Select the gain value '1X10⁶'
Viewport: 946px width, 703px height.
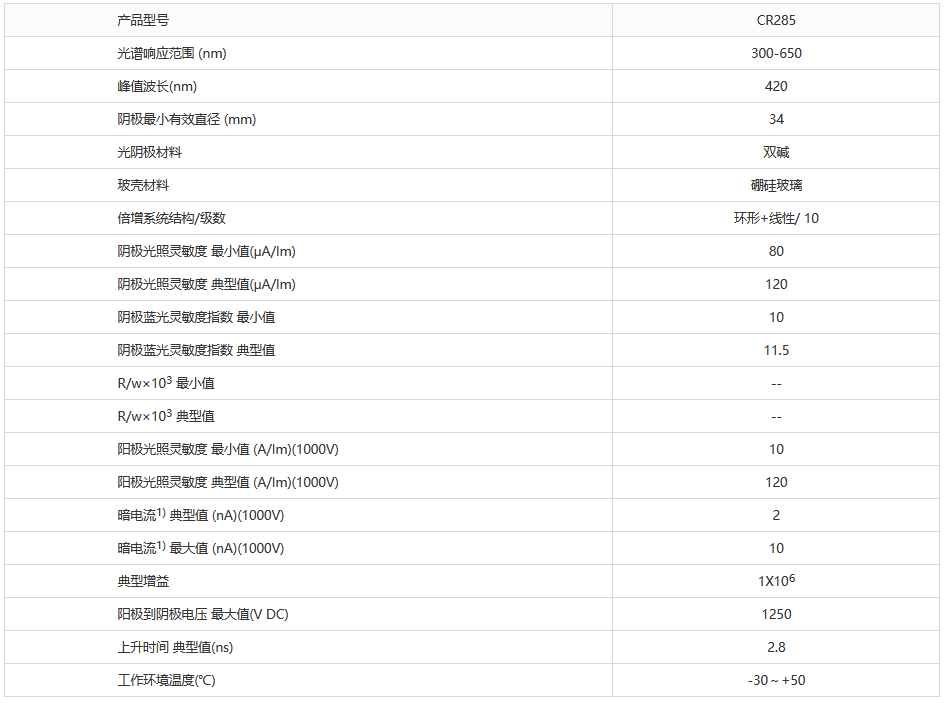point(776,581)
